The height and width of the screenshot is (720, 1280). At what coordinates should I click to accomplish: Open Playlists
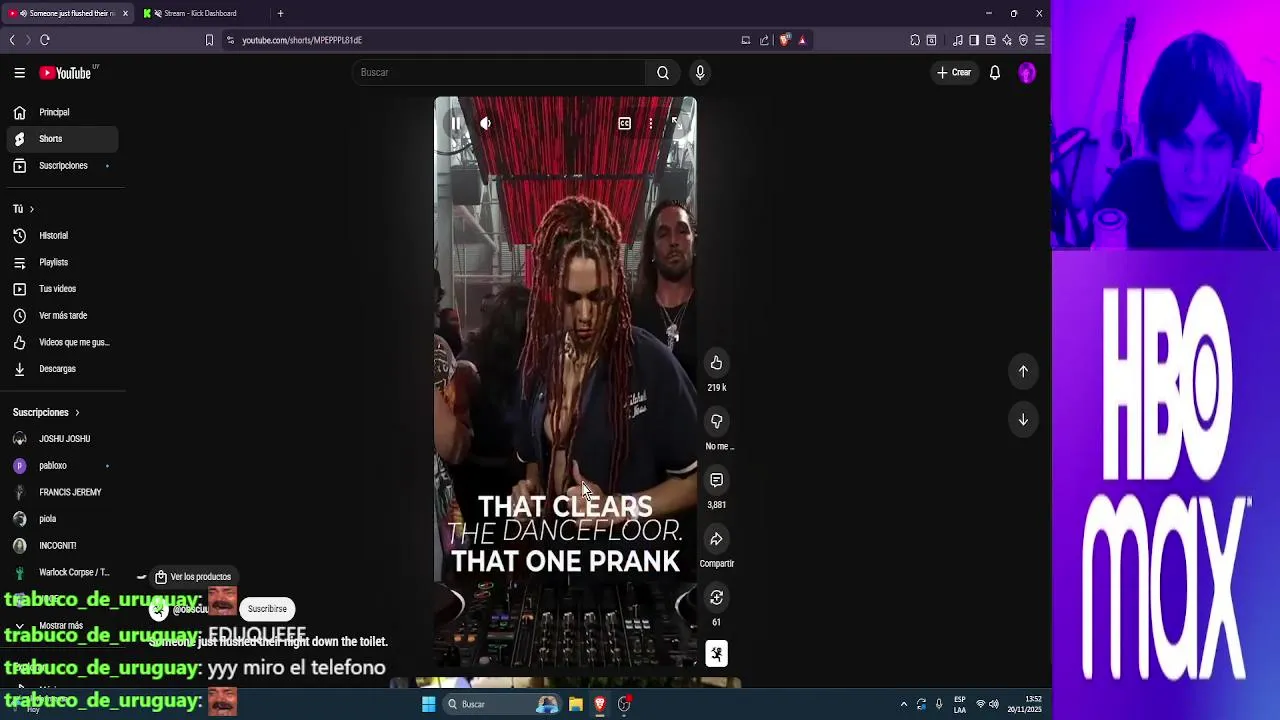(x=62, y=262)
